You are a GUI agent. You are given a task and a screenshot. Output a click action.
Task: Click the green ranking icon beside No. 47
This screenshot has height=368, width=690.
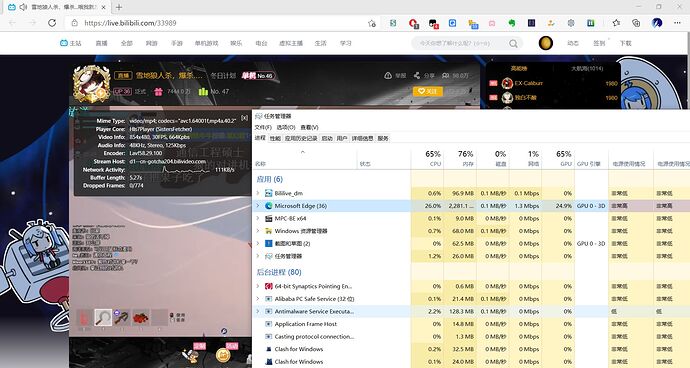203,92
